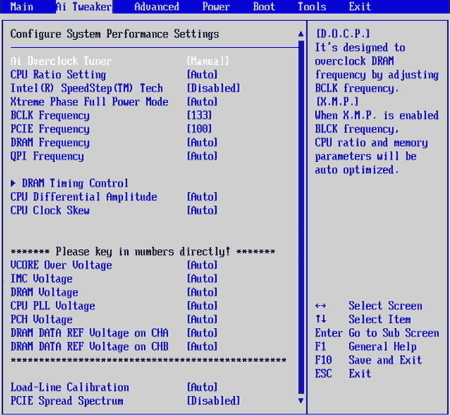Image resolution: width=450 pixels, height=416 pixels.
Task: Select the QPI Frequency label
Action: point(47,156)
